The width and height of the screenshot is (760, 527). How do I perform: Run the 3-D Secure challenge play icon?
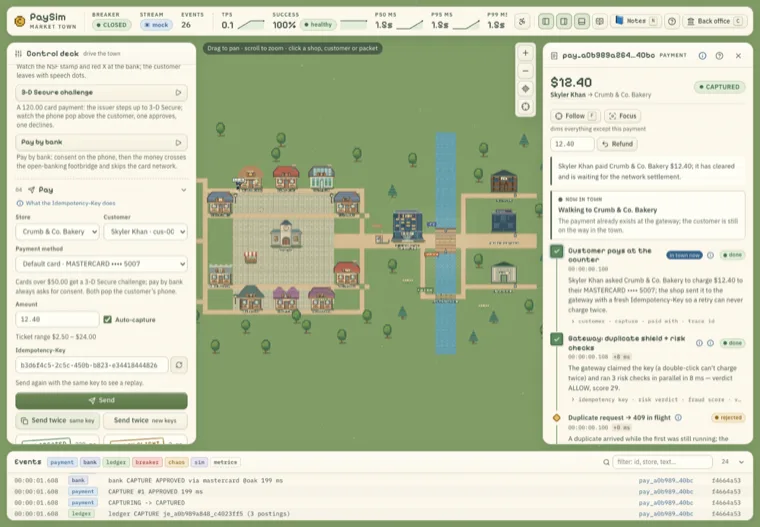point(178,93)
